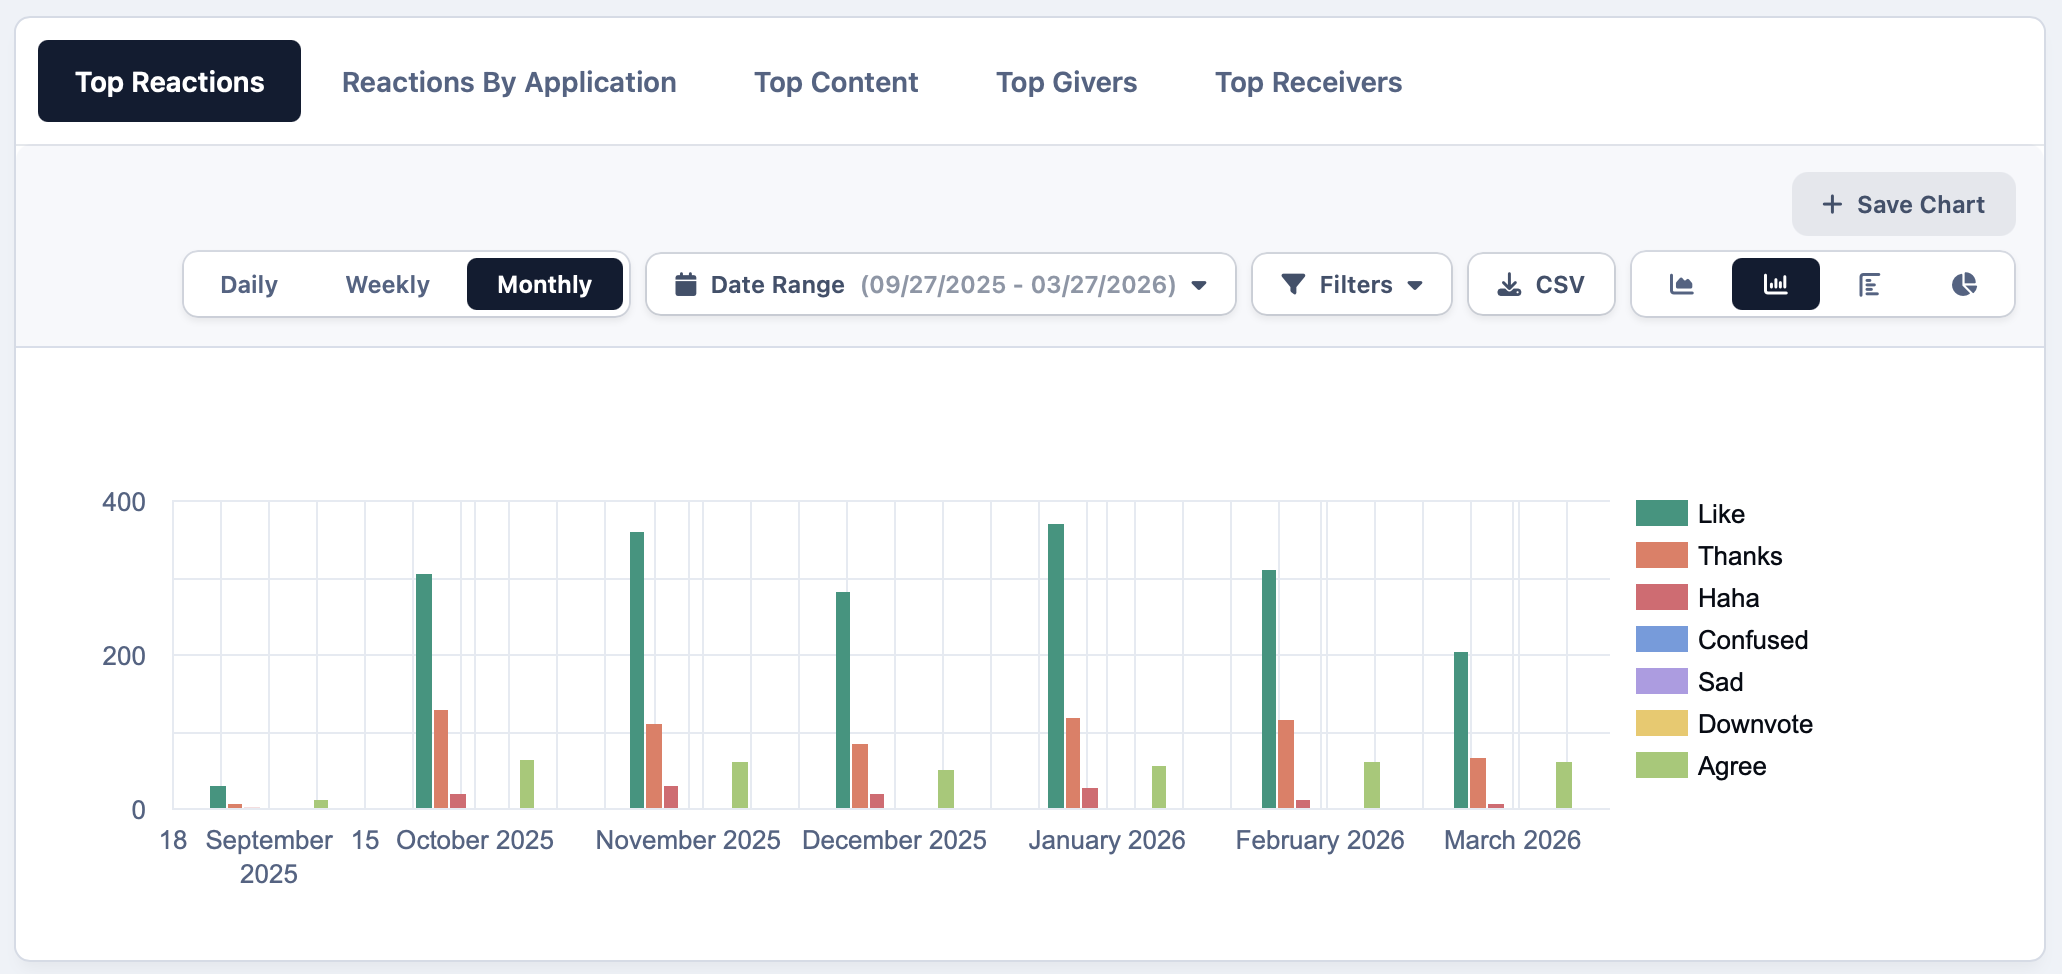Click the November 2025 axis label
This screenshot has width=2062, height=974.
coord(688,840)
